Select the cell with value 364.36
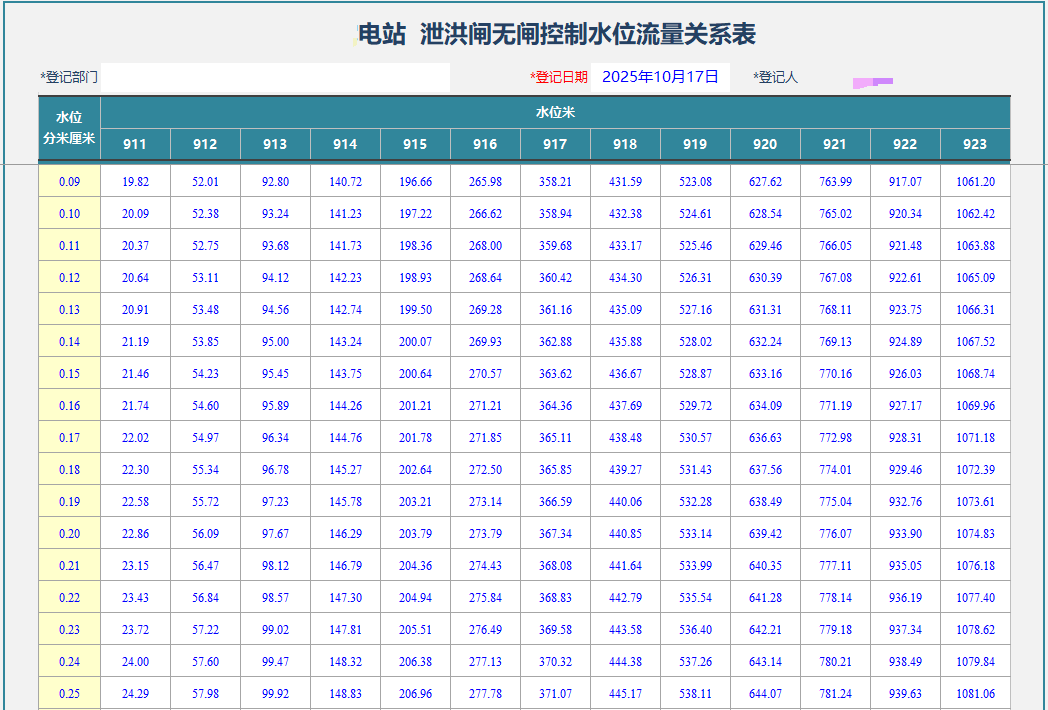Viewport: 1048px width, 710px height. click(555, 406)
